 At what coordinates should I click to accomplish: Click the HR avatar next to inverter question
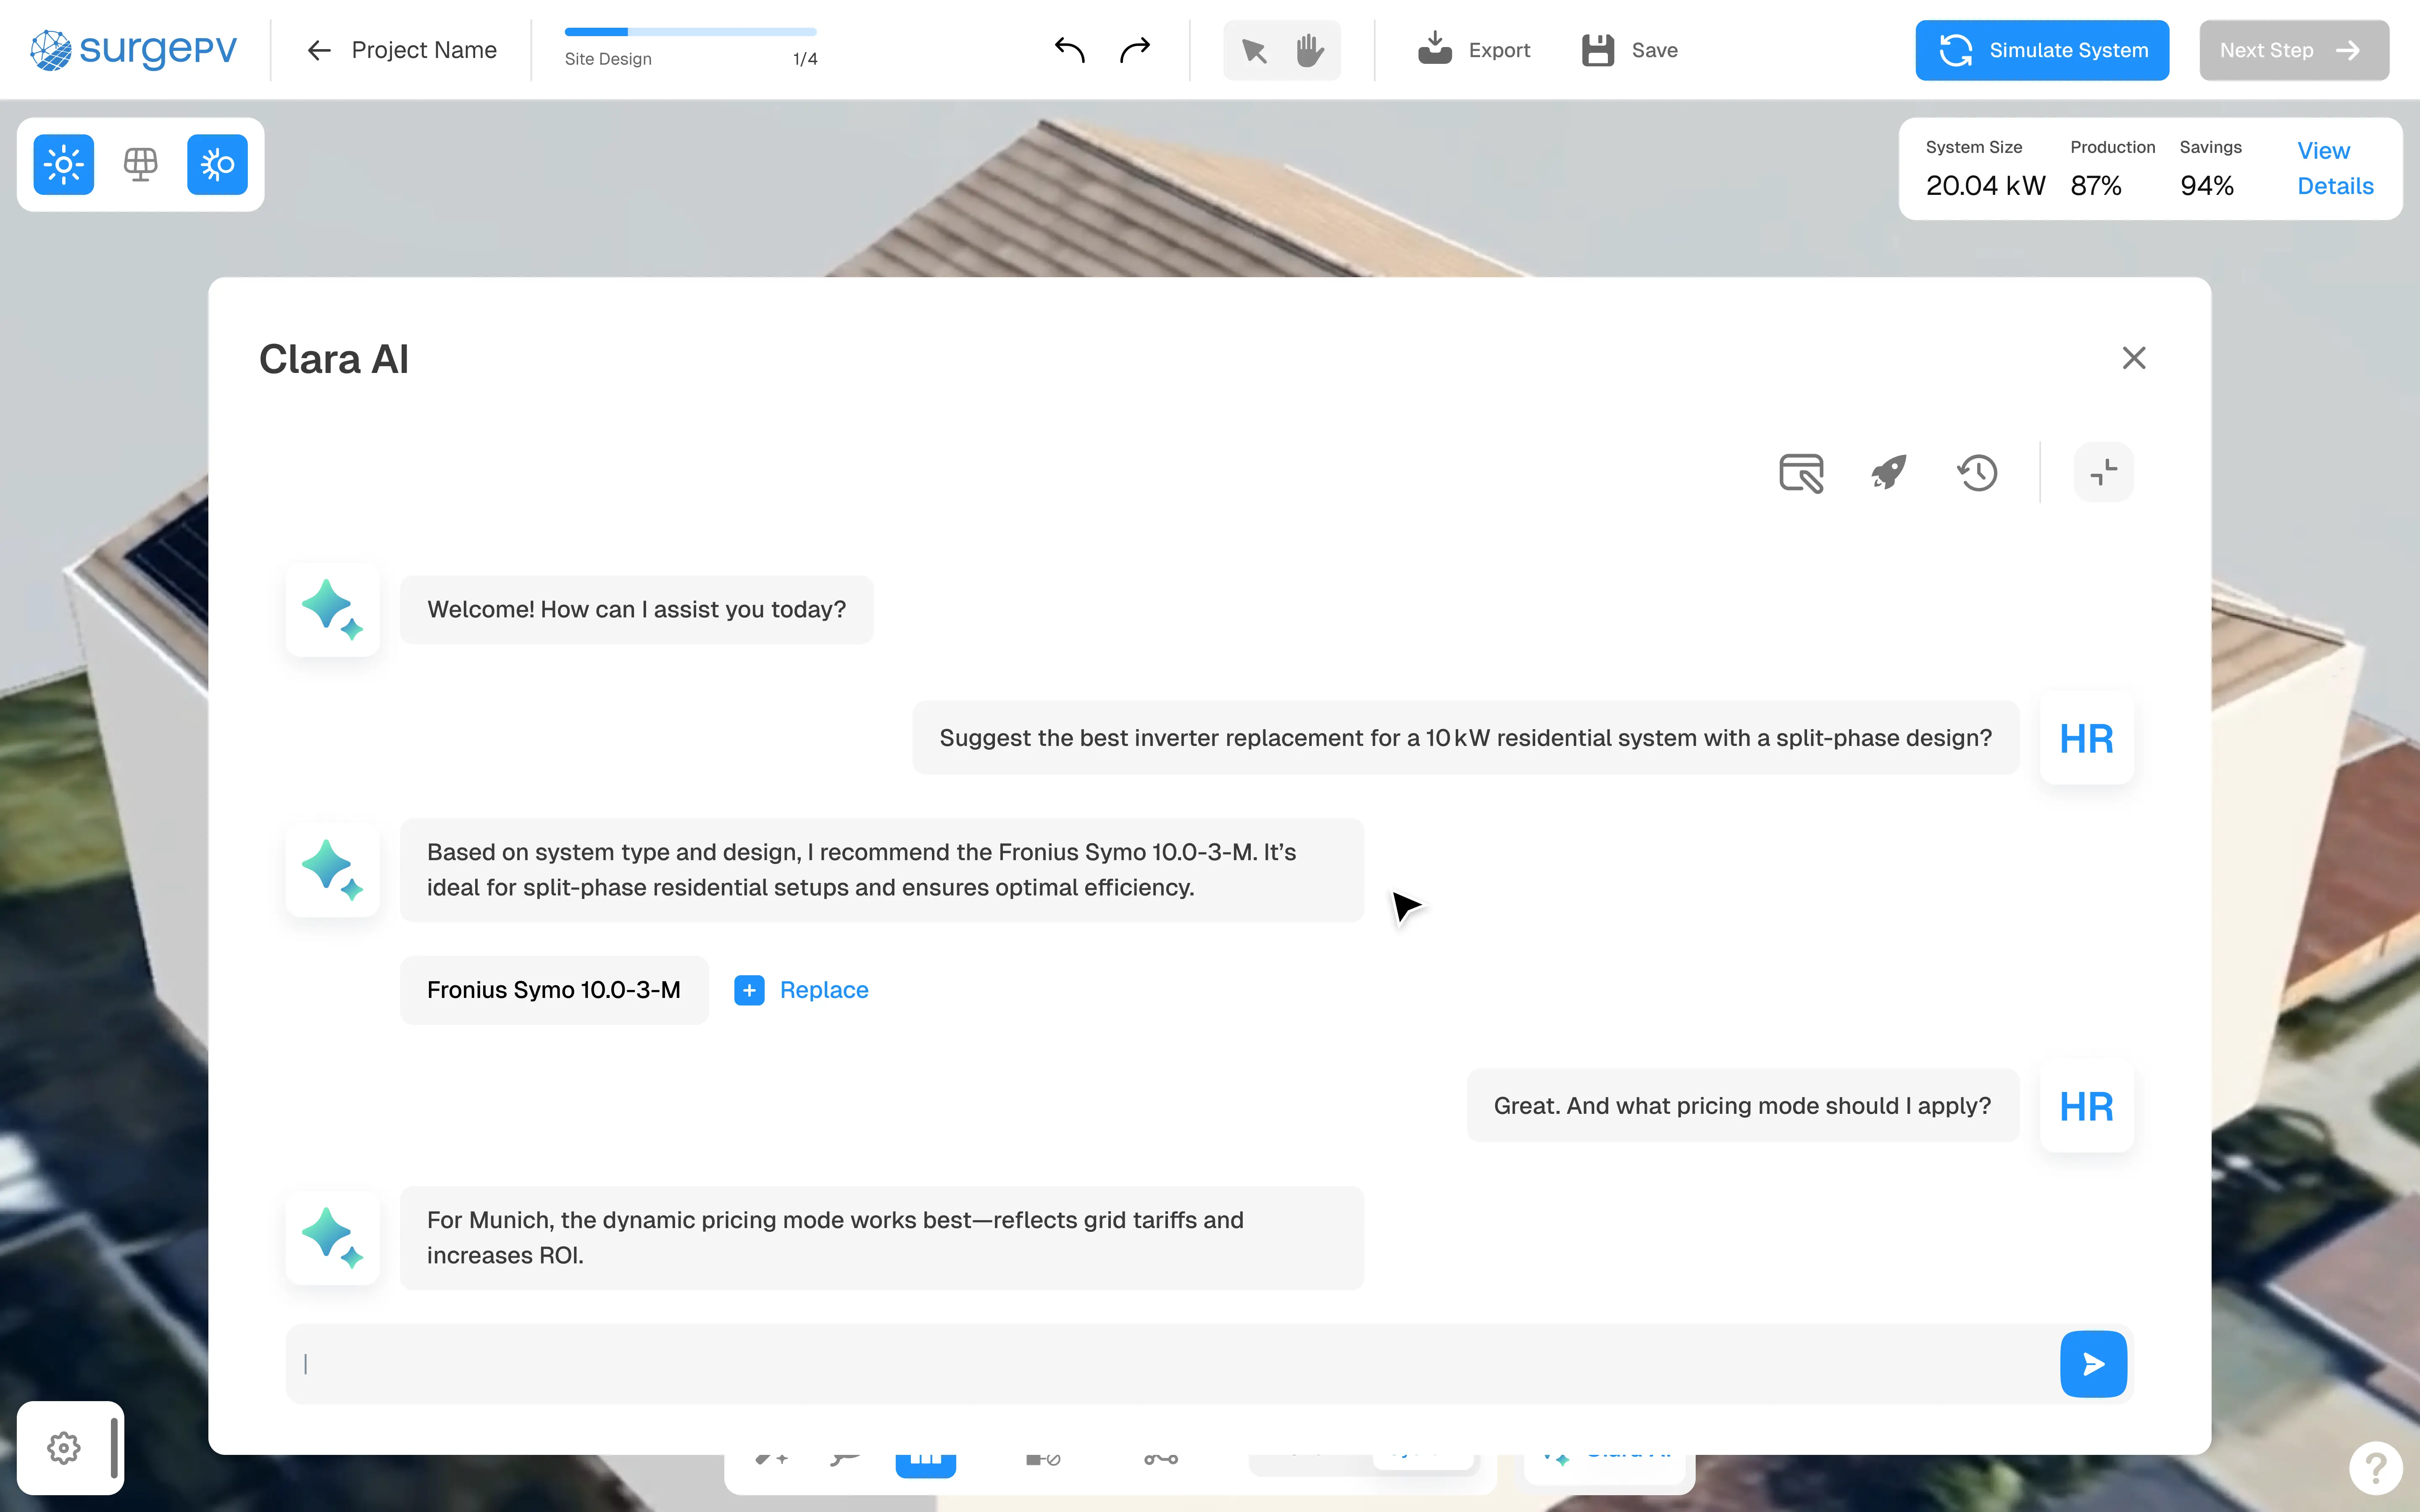point(2086,738)
